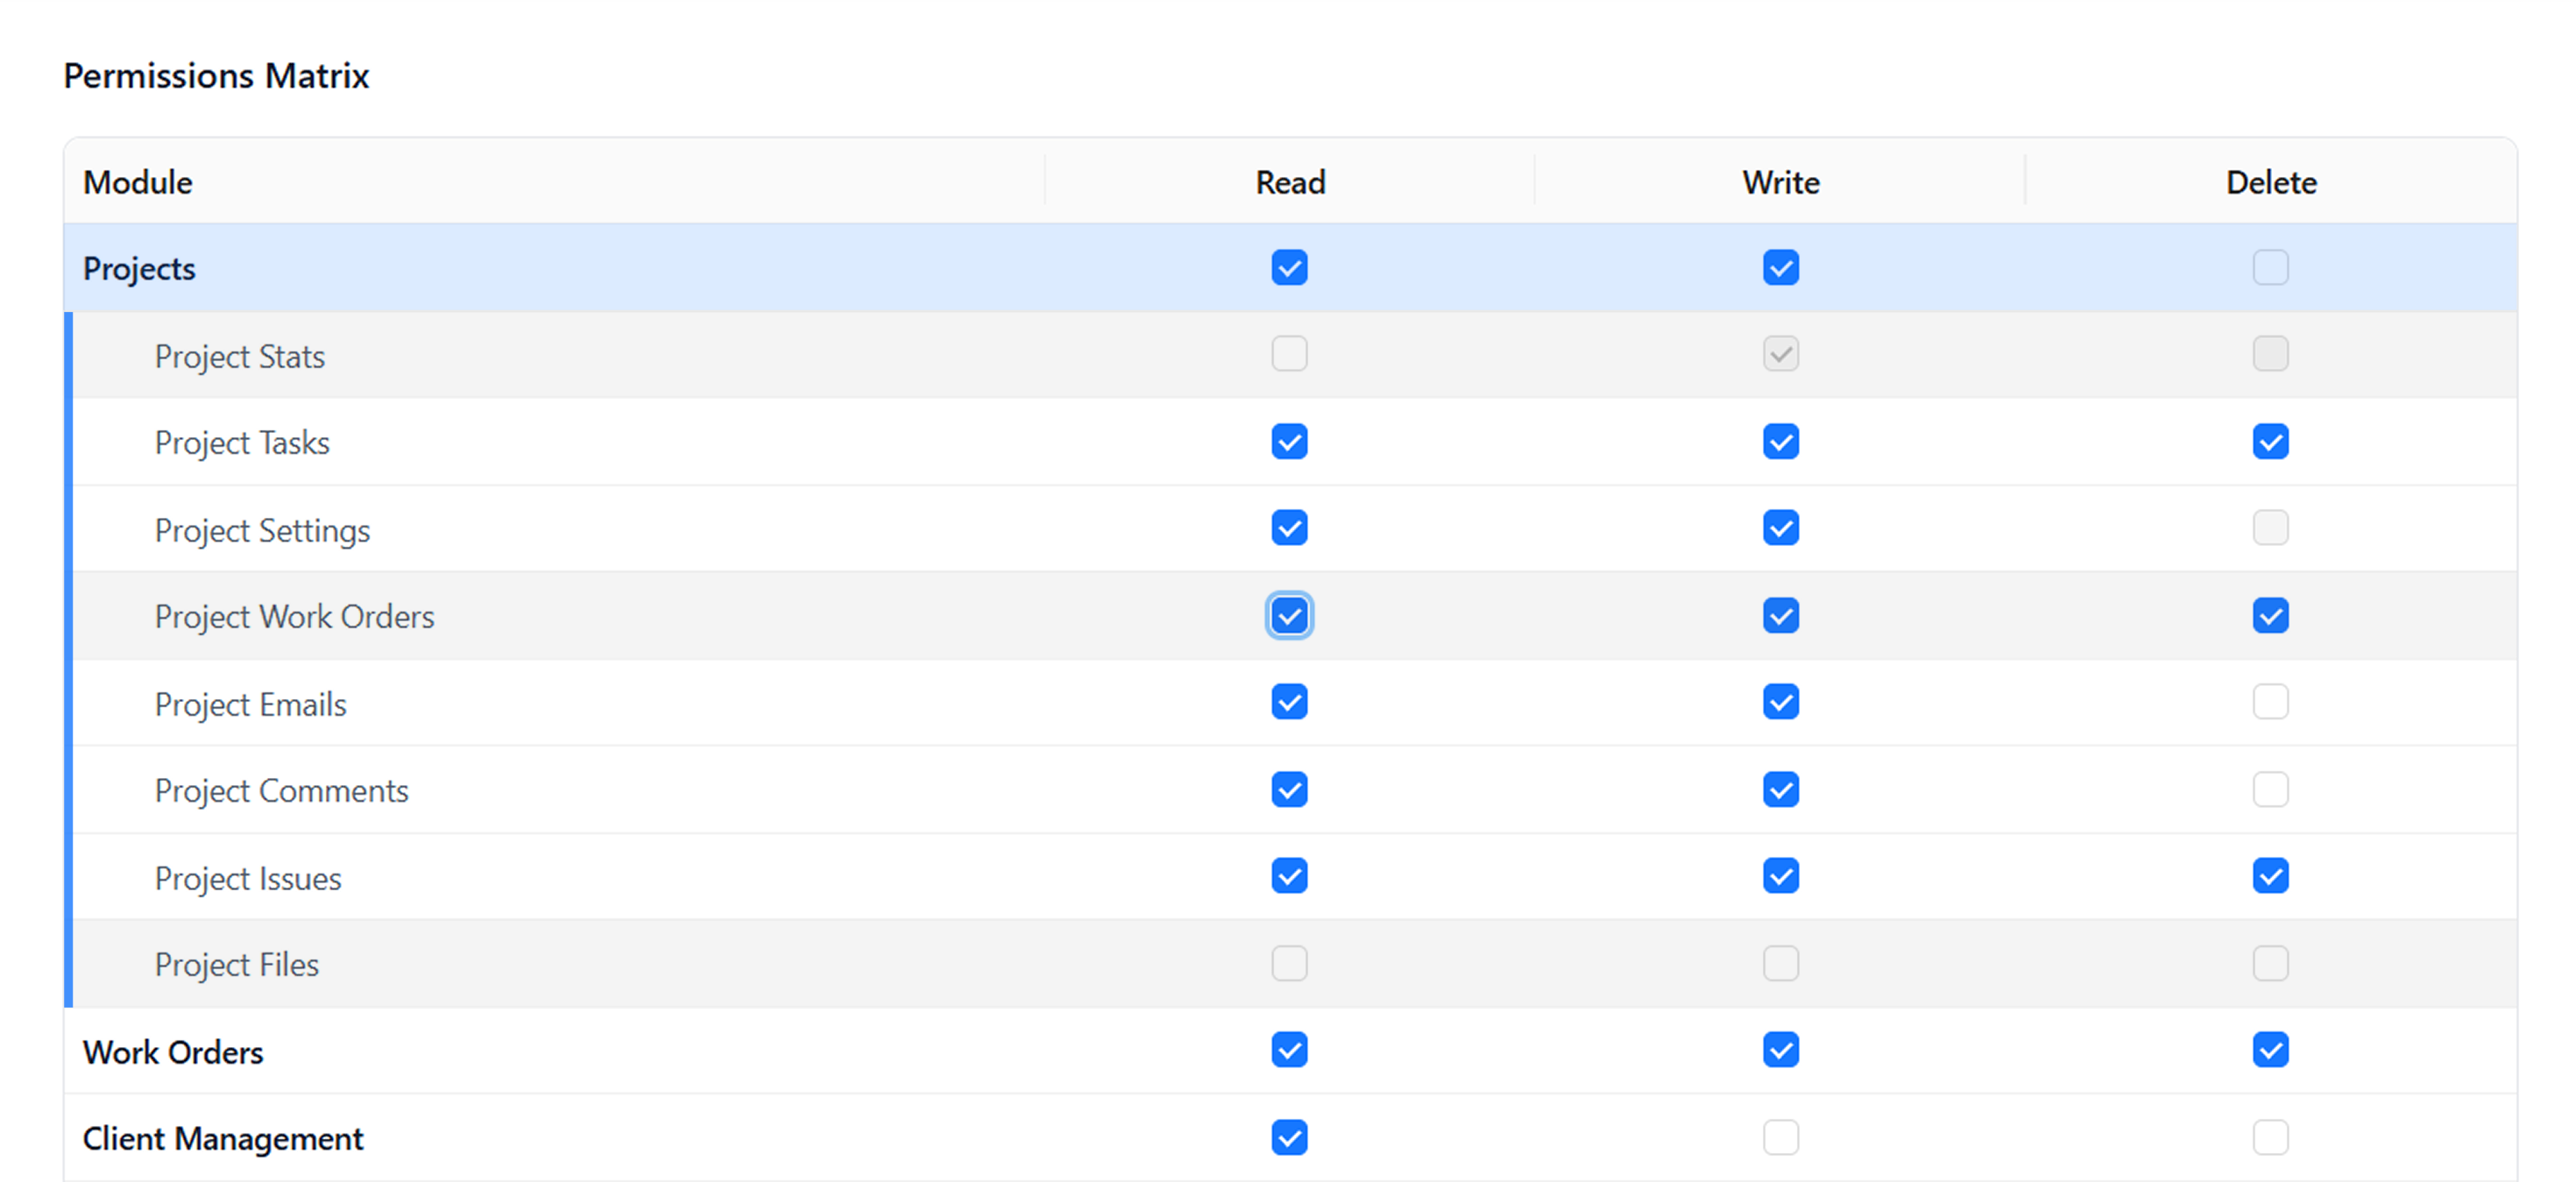This screenshot has width=2576, height=1182.
Task: Enable Write for Project Files
Action: click(1780, 963)
